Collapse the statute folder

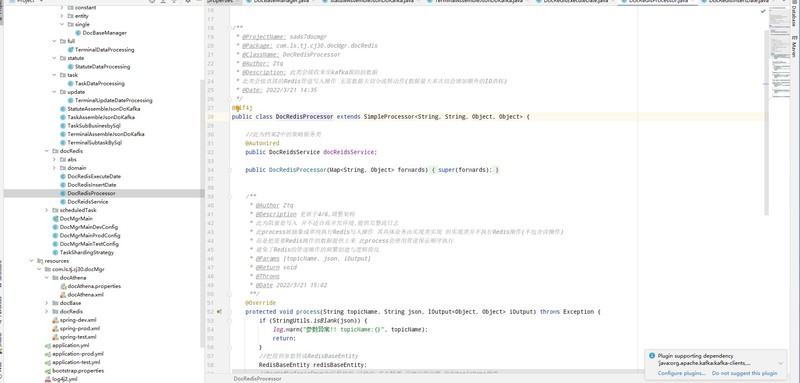click(55, 58)
